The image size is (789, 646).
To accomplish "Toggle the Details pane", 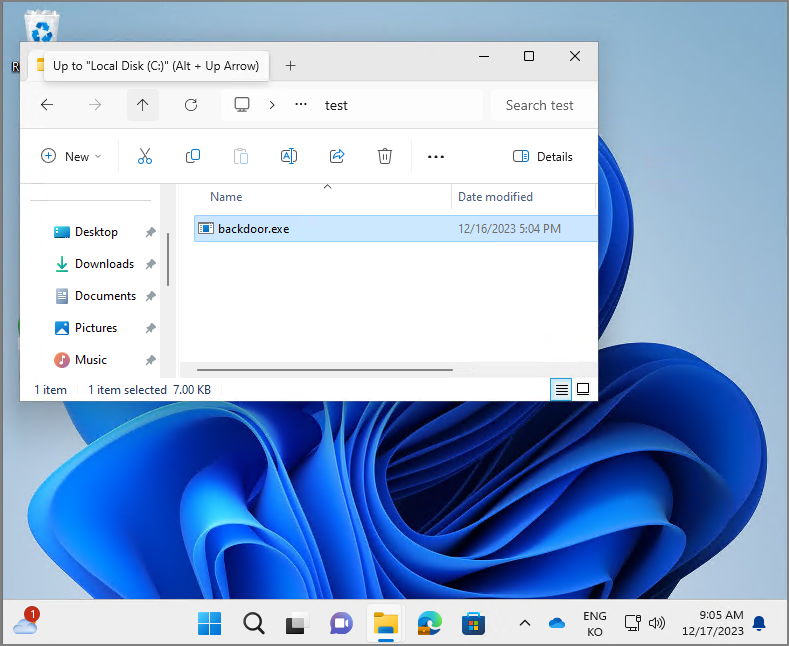I will [542, 156].
